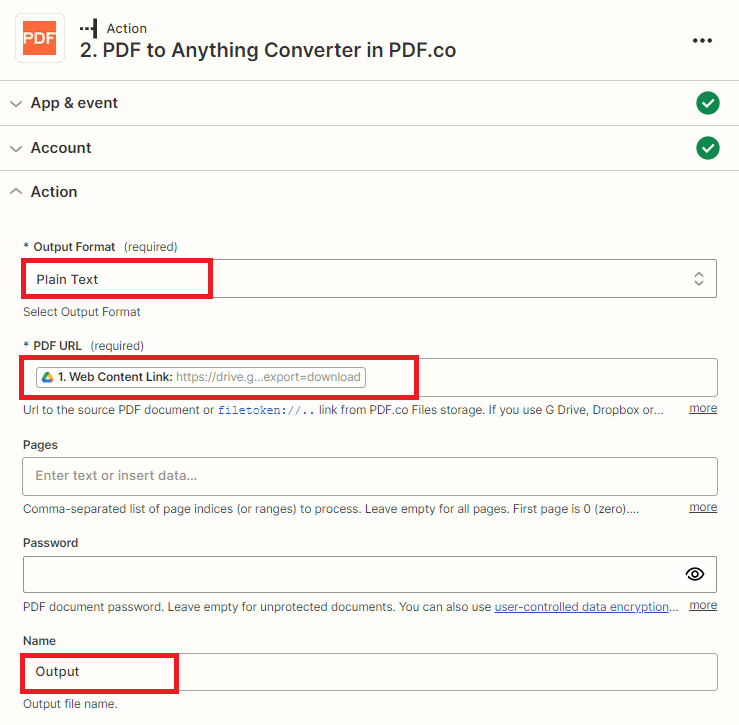Click the Name field label
739x725 pixels.
(39, 641)
